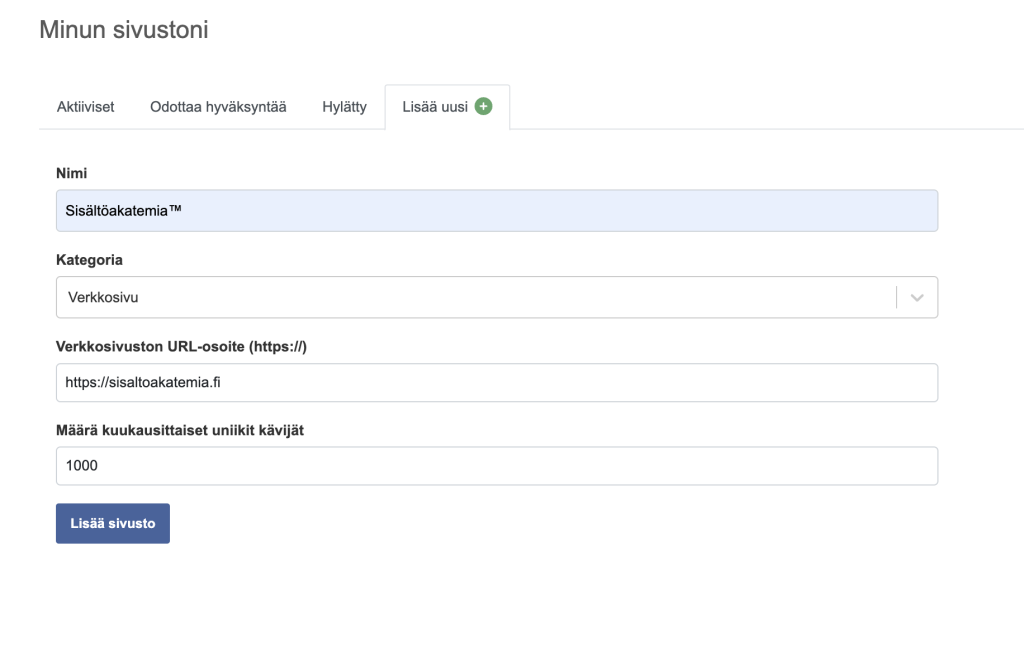Expand the Kategoria chevron arrow
Viewport: 1024px width, 647px height.
pos(918,298)
